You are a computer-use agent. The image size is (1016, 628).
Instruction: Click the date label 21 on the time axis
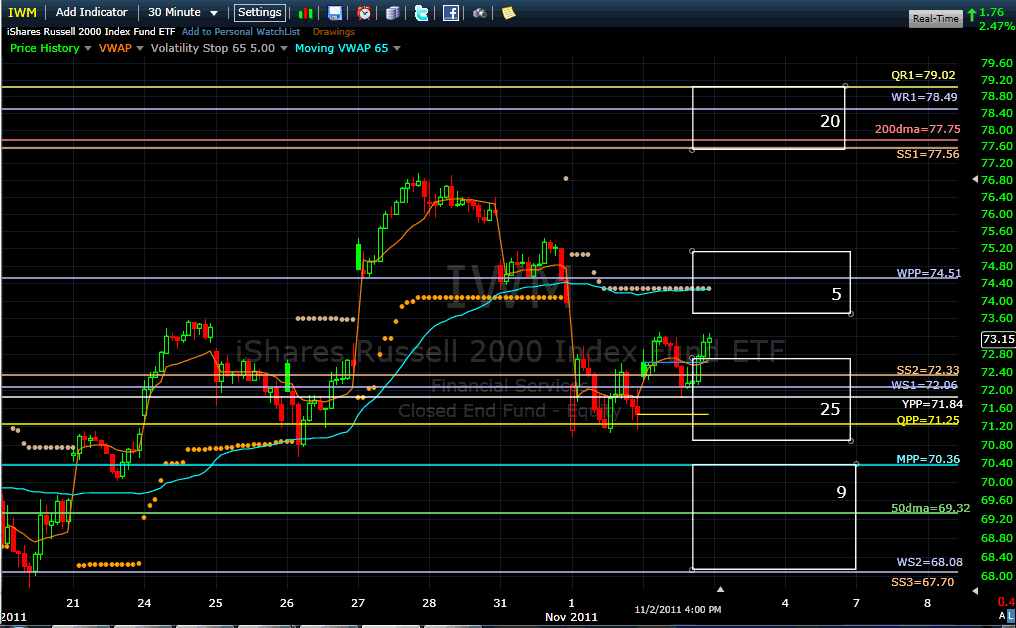tap(73, 603)
